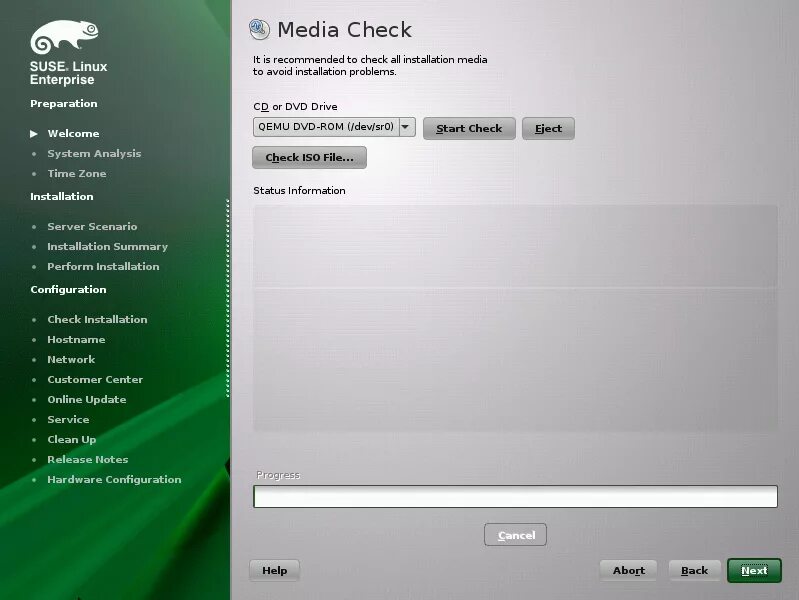Click the Status Information label
The height and width of the screenshot is (600, 799).
(299, 191)
